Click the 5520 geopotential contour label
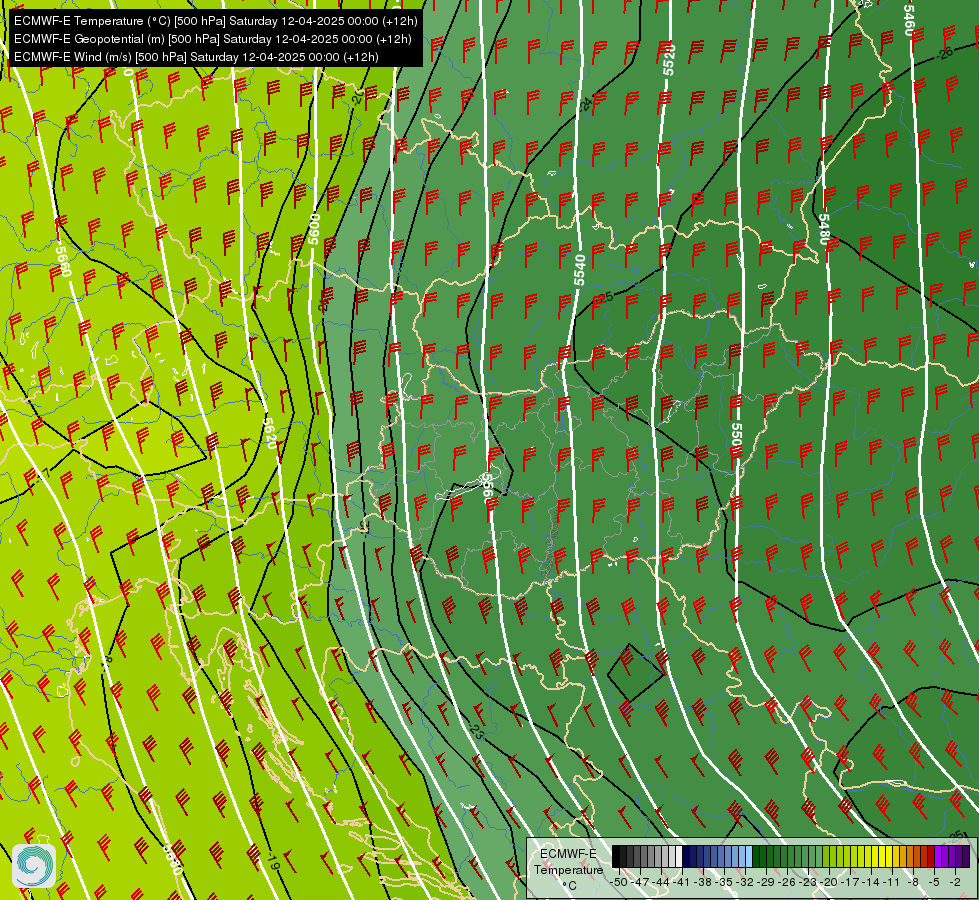The height and width of the screenshot is (900, 979). [669, 60]
